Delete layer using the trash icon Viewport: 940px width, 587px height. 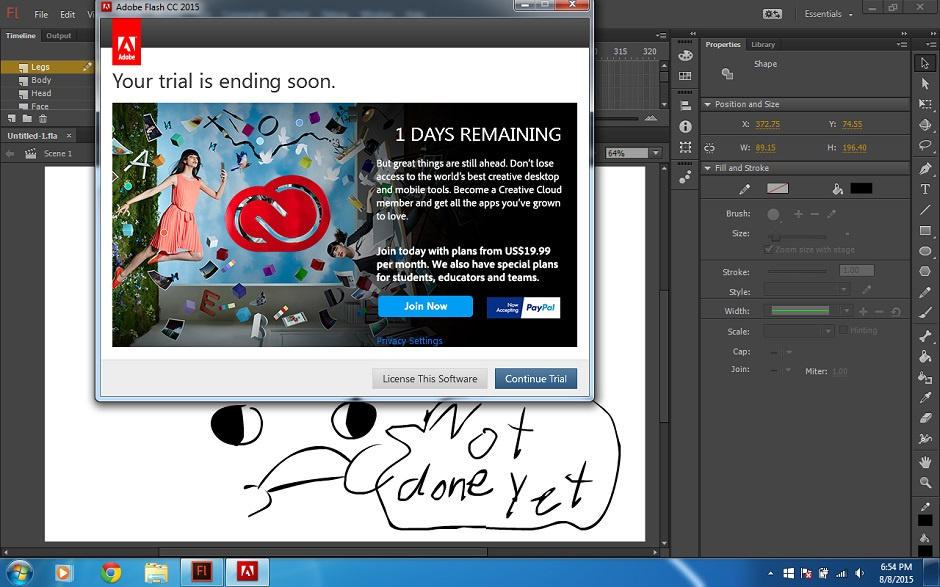[x=42, y=119]
